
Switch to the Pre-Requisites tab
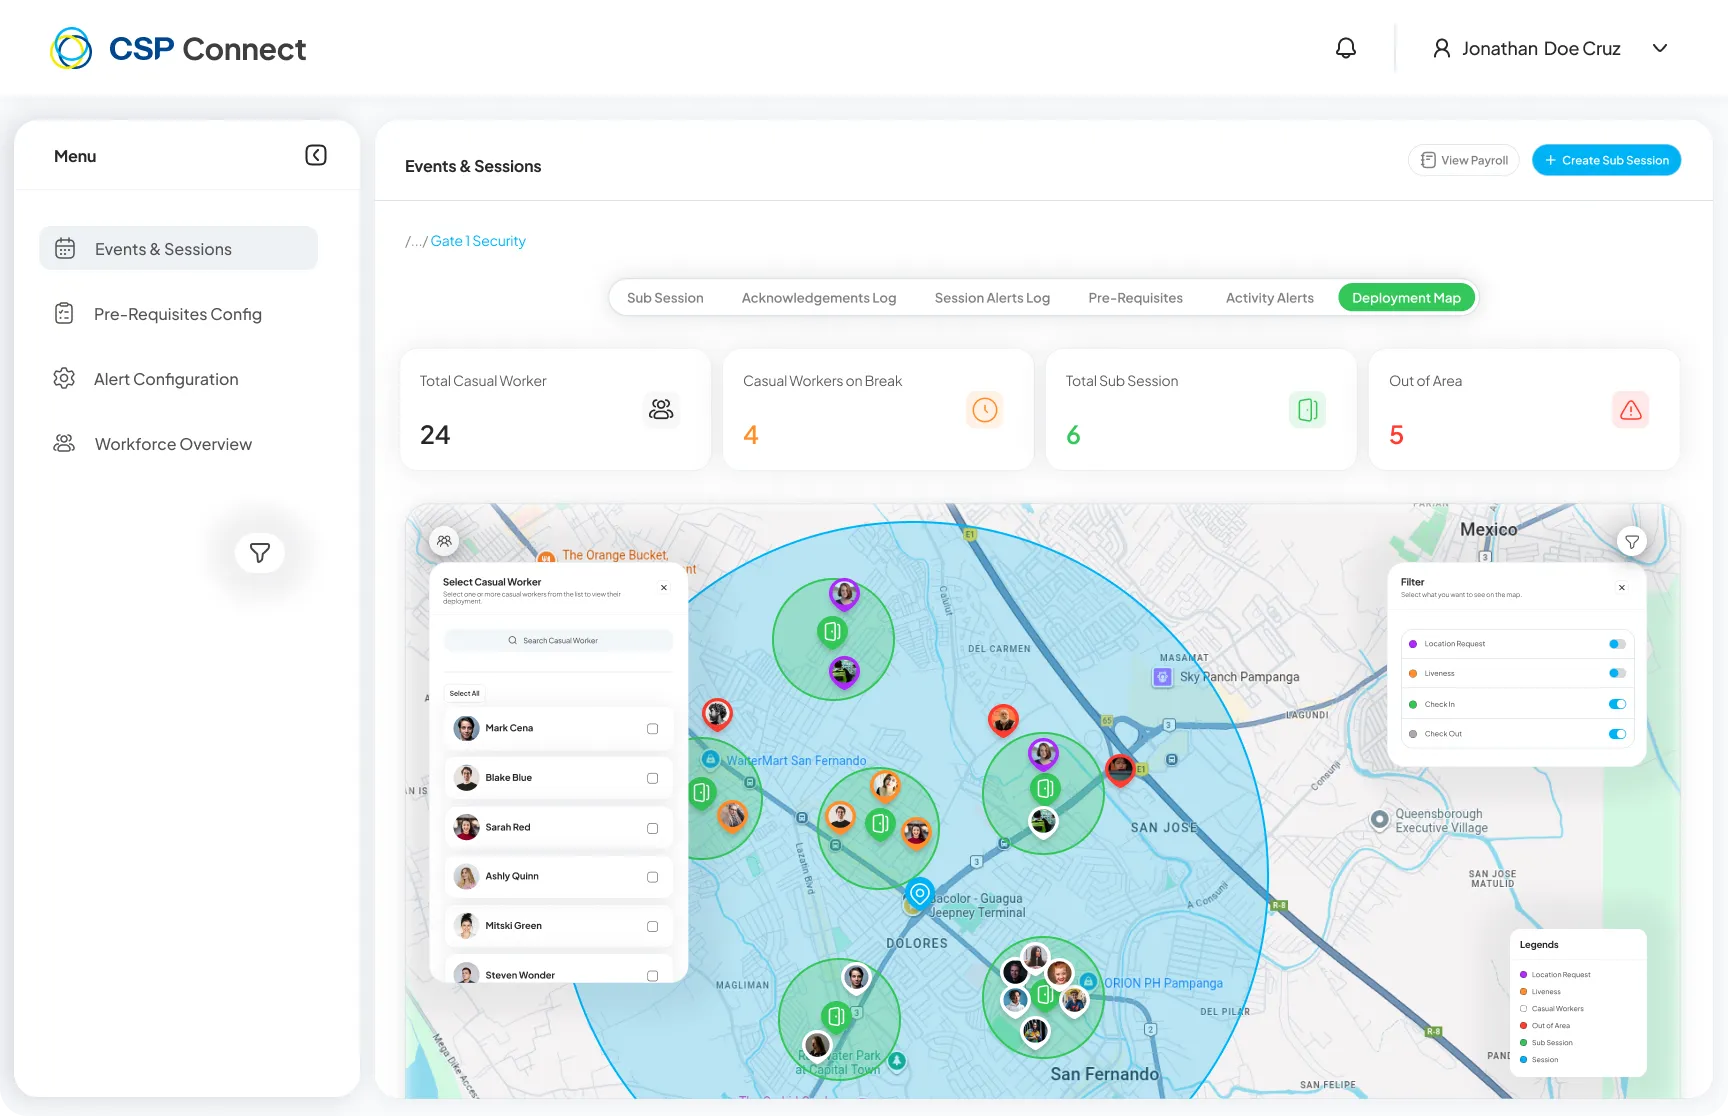tap(1135, 298)
